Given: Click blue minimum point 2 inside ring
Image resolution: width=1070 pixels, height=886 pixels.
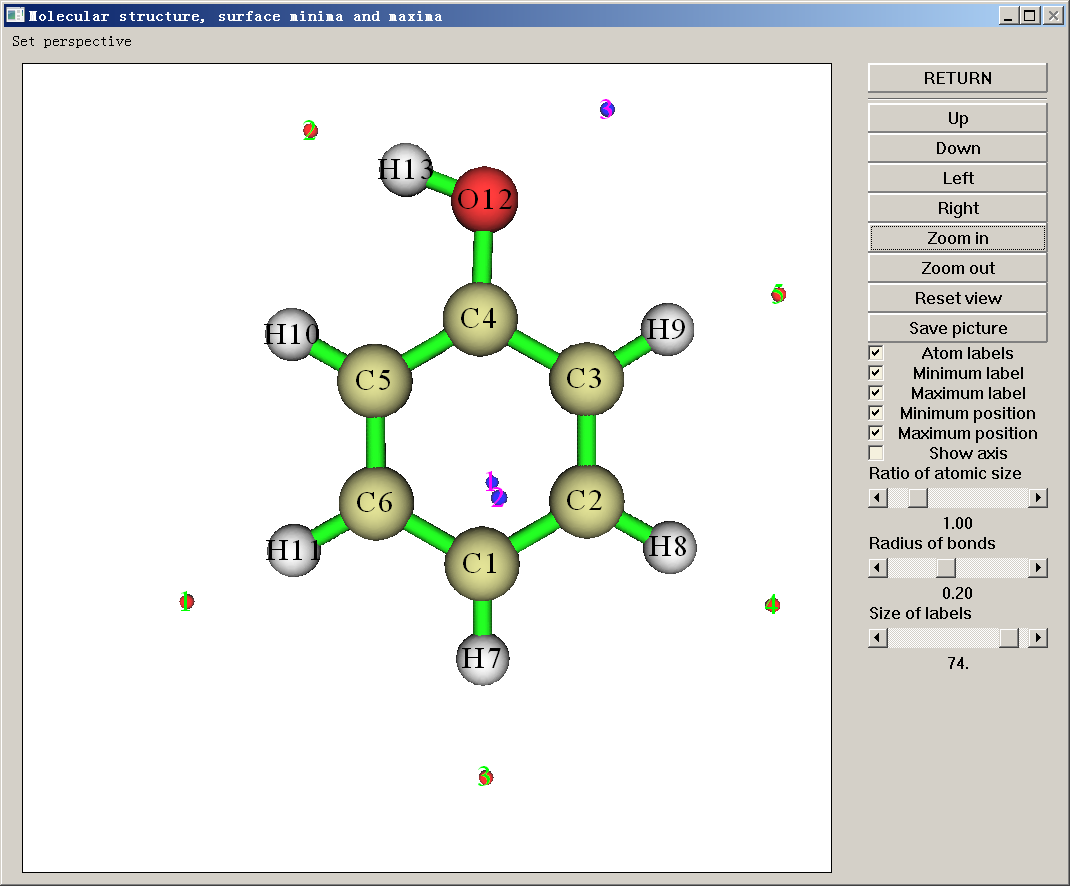Looking at the screenshot, I should [x=499, y=498].
